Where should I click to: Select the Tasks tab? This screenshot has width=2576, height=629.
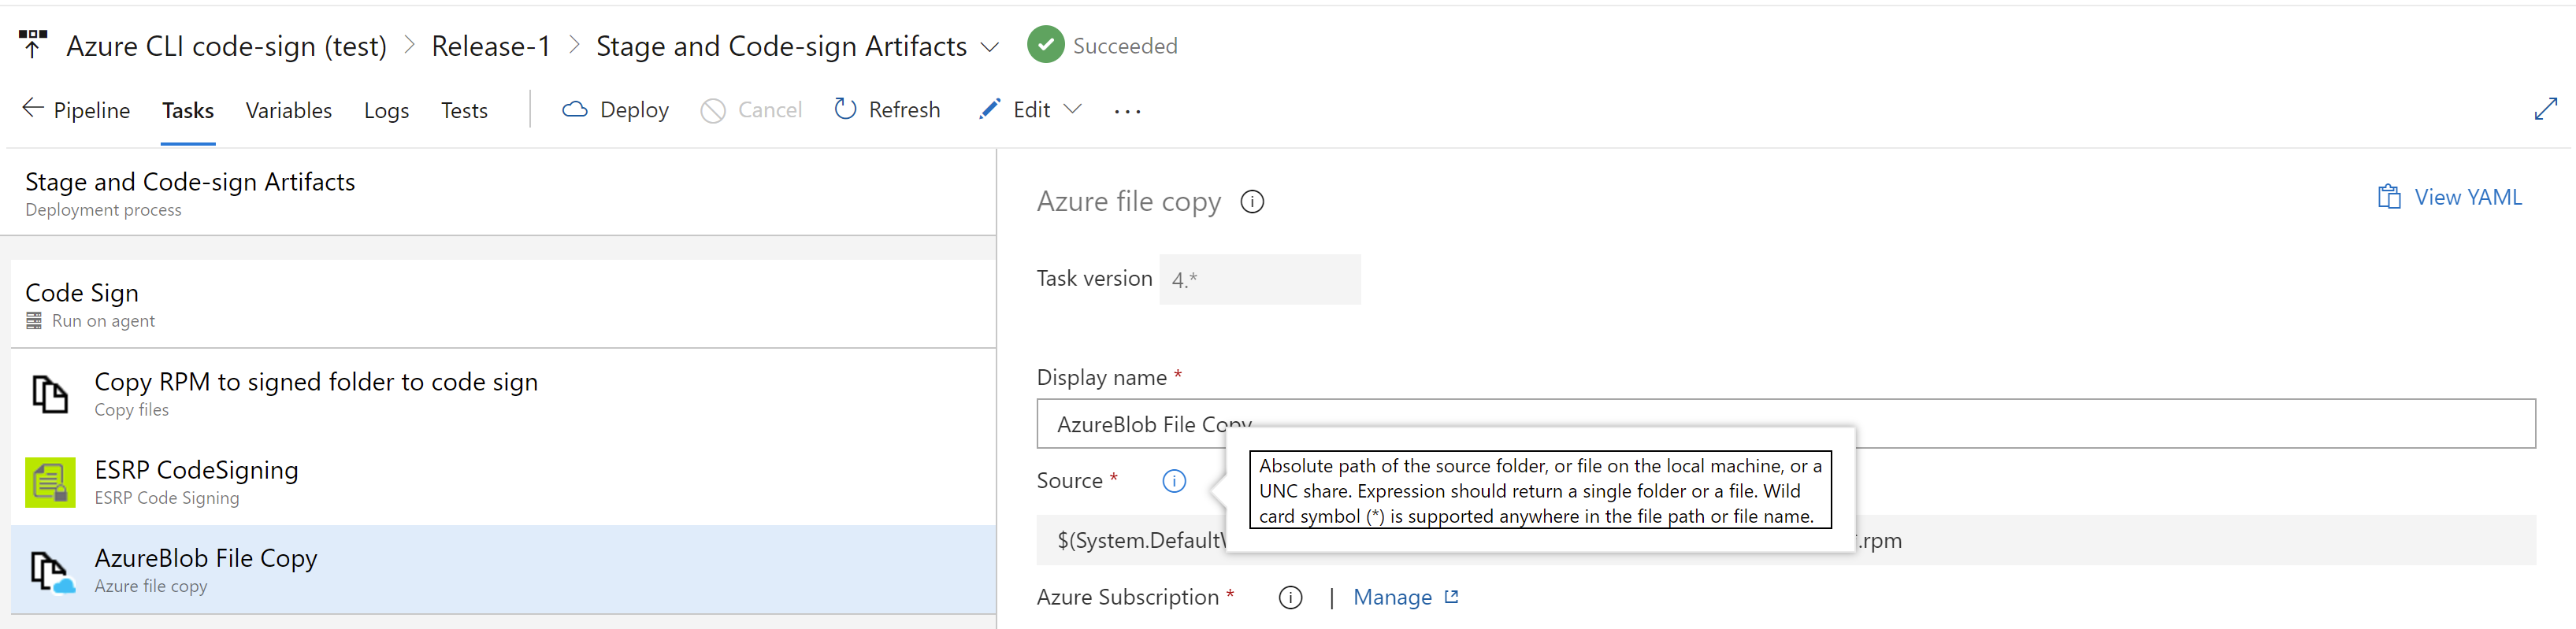click(x=188, y=110)
